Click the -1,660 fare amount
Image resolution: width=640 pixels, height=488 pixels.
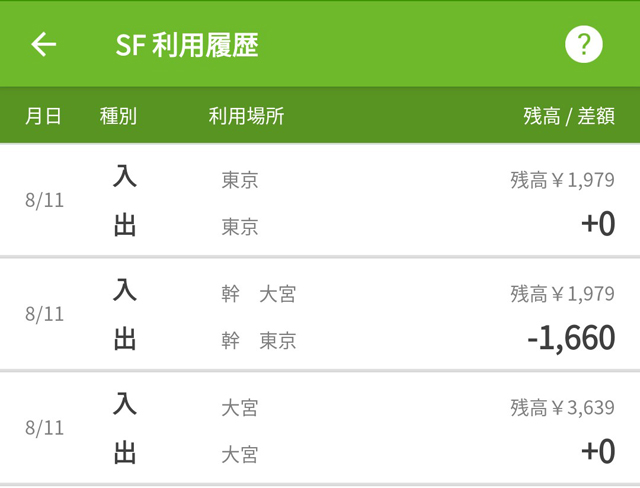[571, 338]
